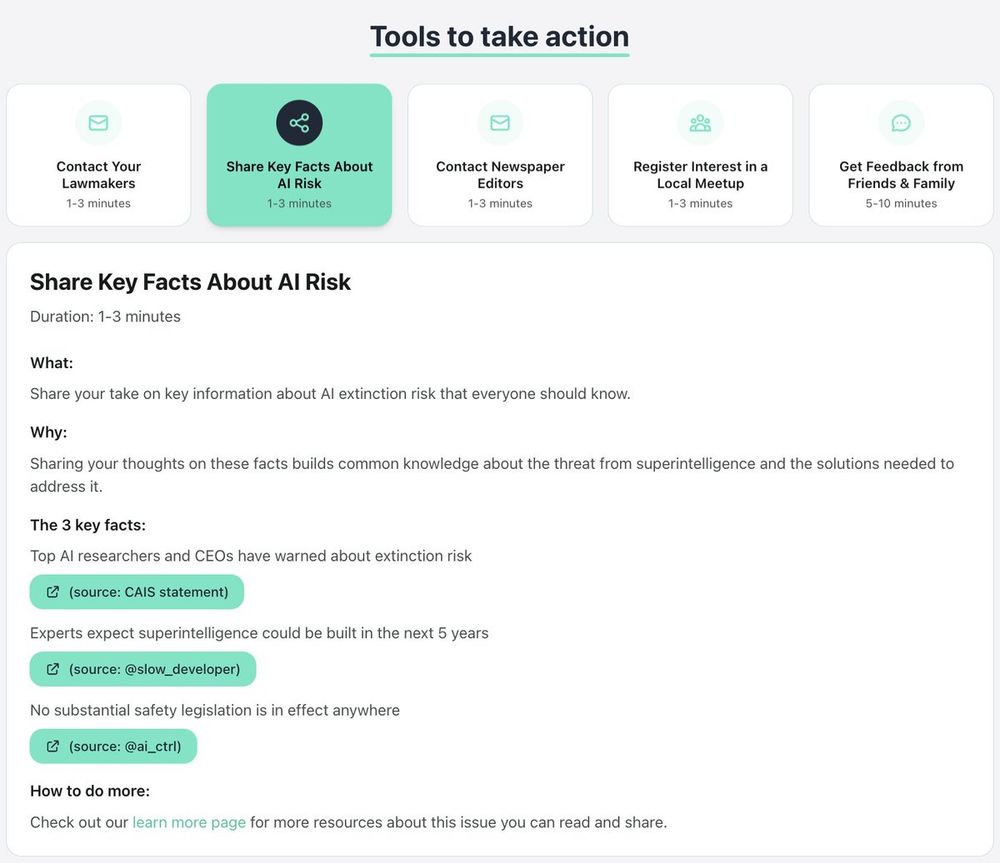This screenshot has height=863, width=1000.
Task: Click external link icon beside @slow_developer source
Action: coord(53,669)
